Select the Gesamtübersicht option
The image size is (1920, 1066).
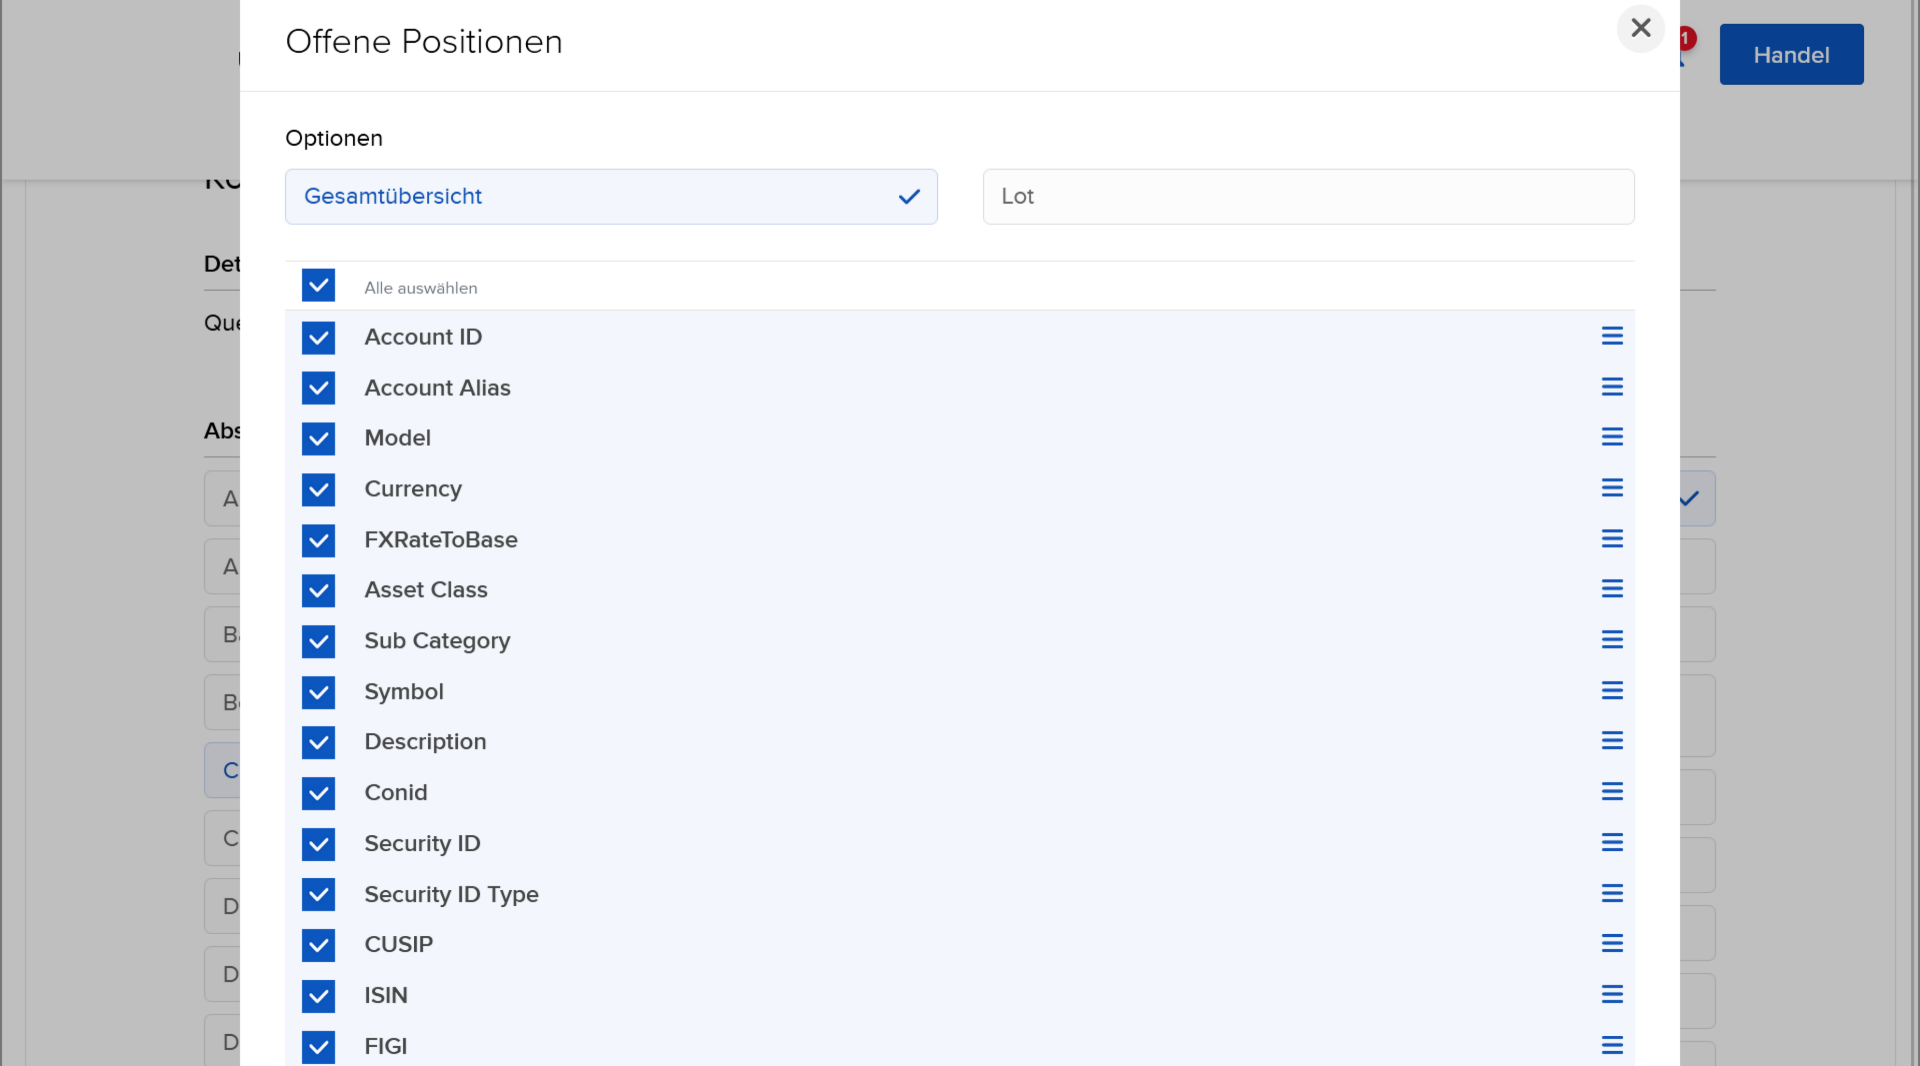coord(610,197)
